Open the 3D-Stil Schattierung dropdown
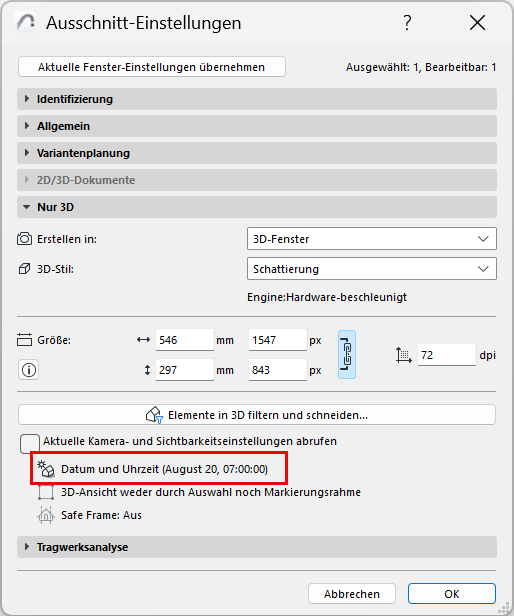Screen dimensions: 514x616 tap(372, 269)
